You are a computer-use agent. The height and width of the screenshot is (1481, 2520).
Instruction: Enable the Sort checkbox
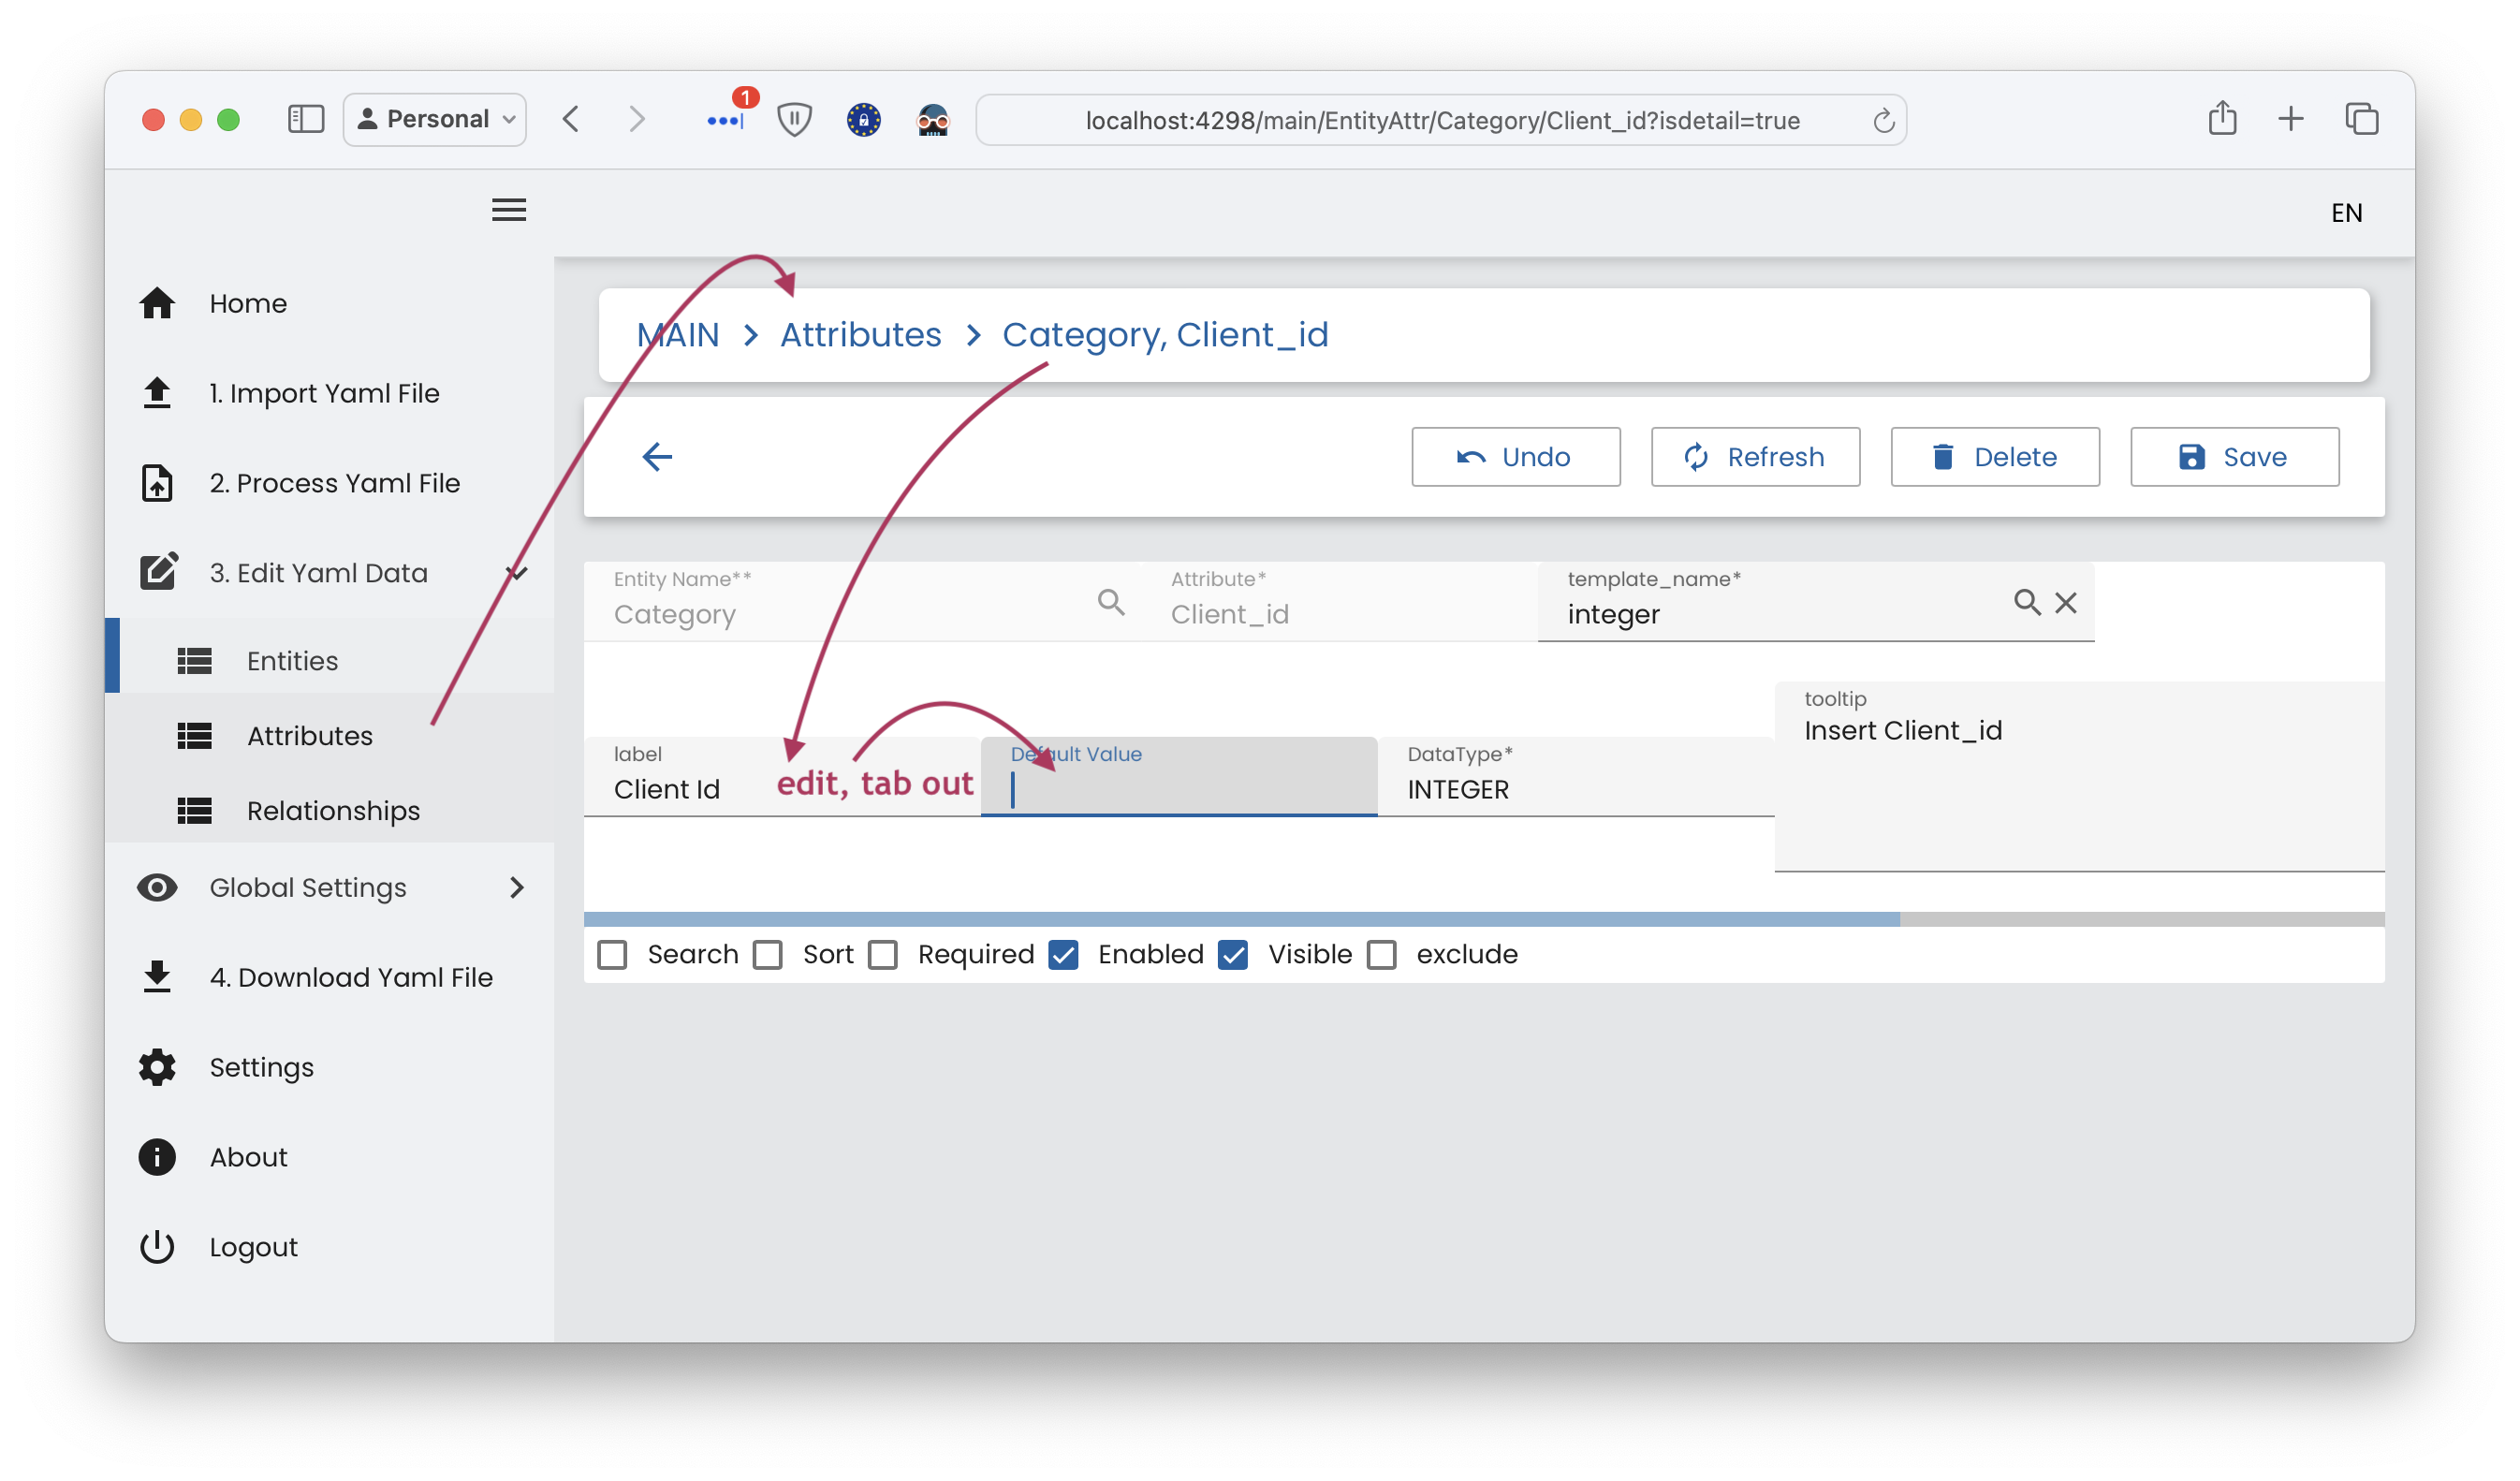pos(768,955)
